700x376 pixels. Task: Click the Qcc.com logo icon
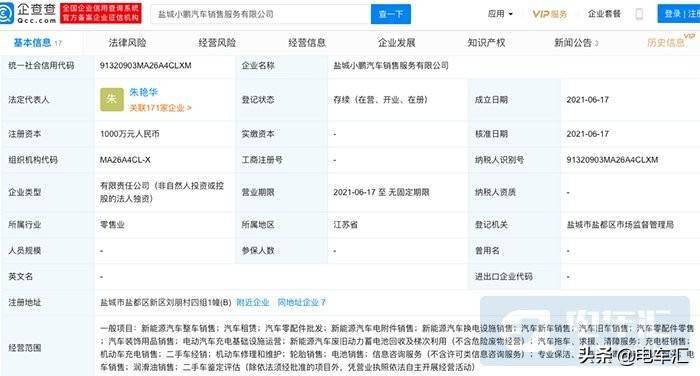[6, 13]
